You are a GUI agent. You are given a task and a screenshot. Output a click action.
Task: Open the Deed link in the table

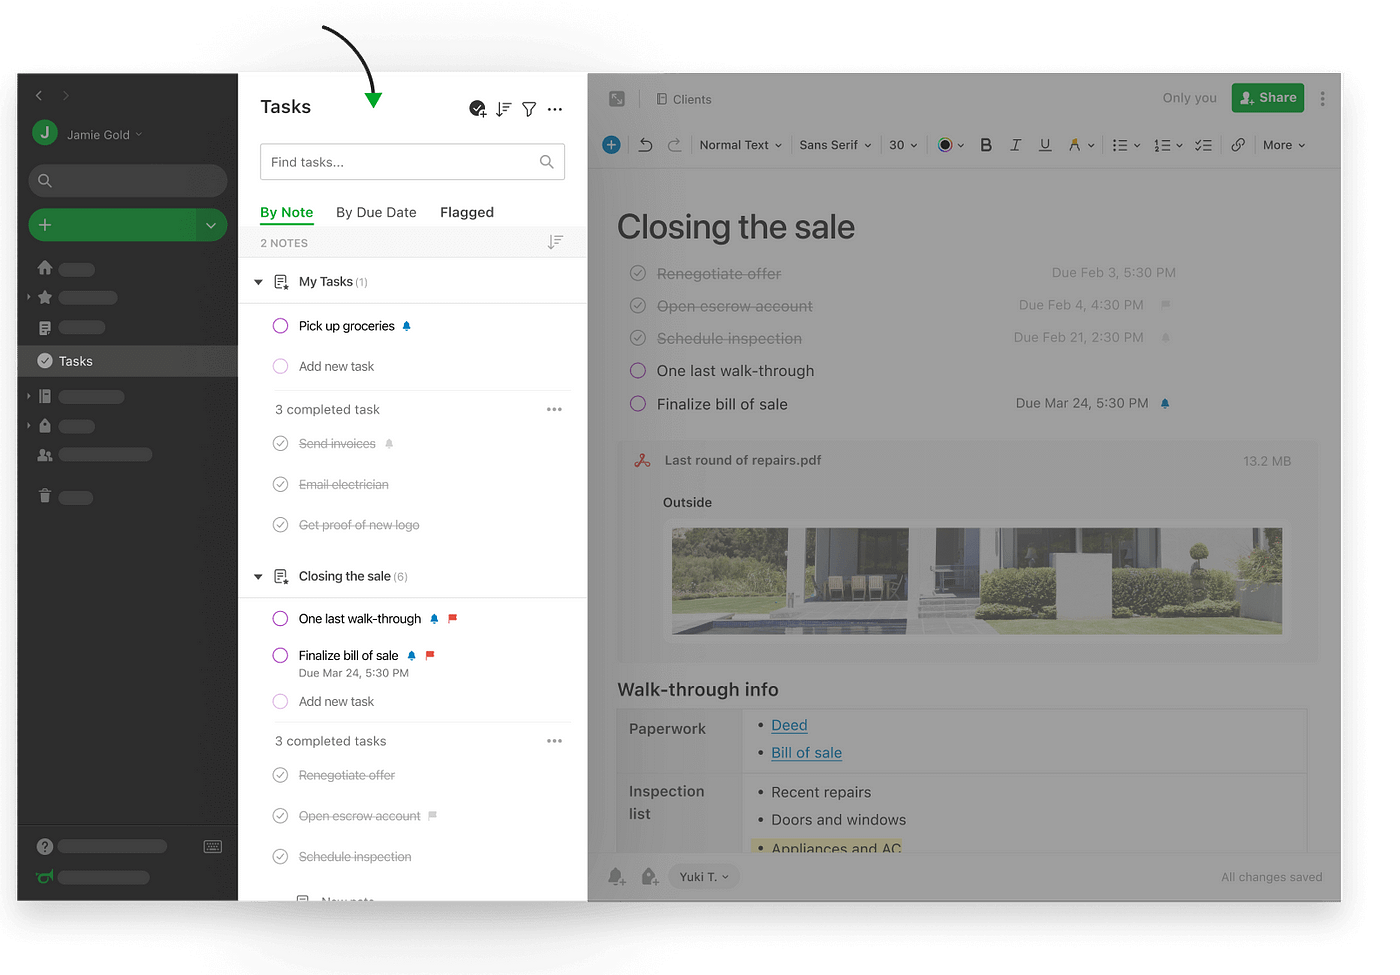[x=789, y=725]
